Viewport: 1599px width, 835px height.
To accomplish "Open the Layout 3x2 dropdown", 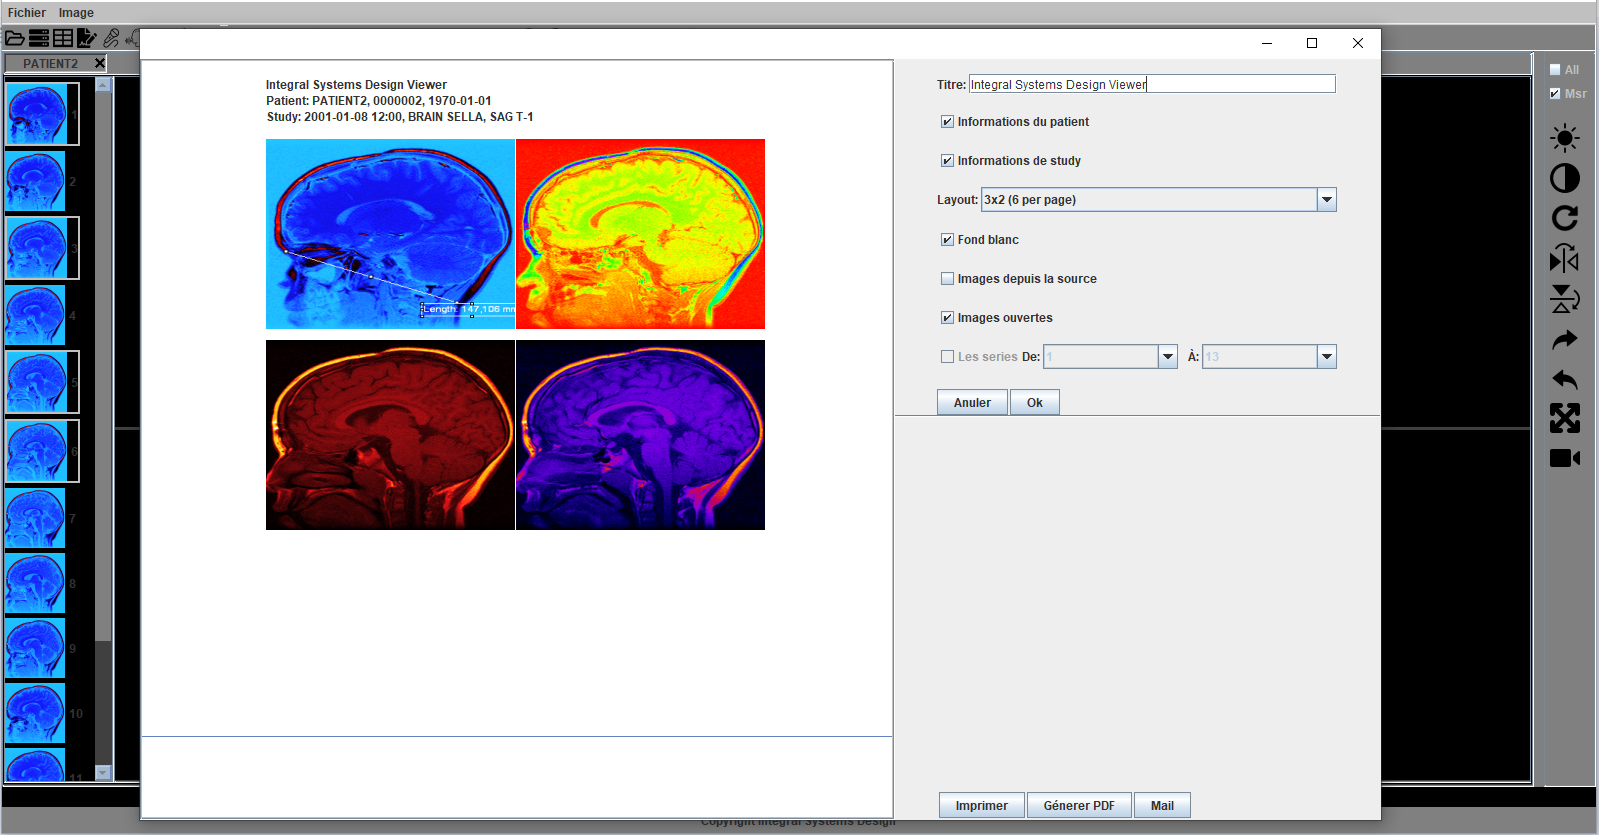I will click(1326, 200).
